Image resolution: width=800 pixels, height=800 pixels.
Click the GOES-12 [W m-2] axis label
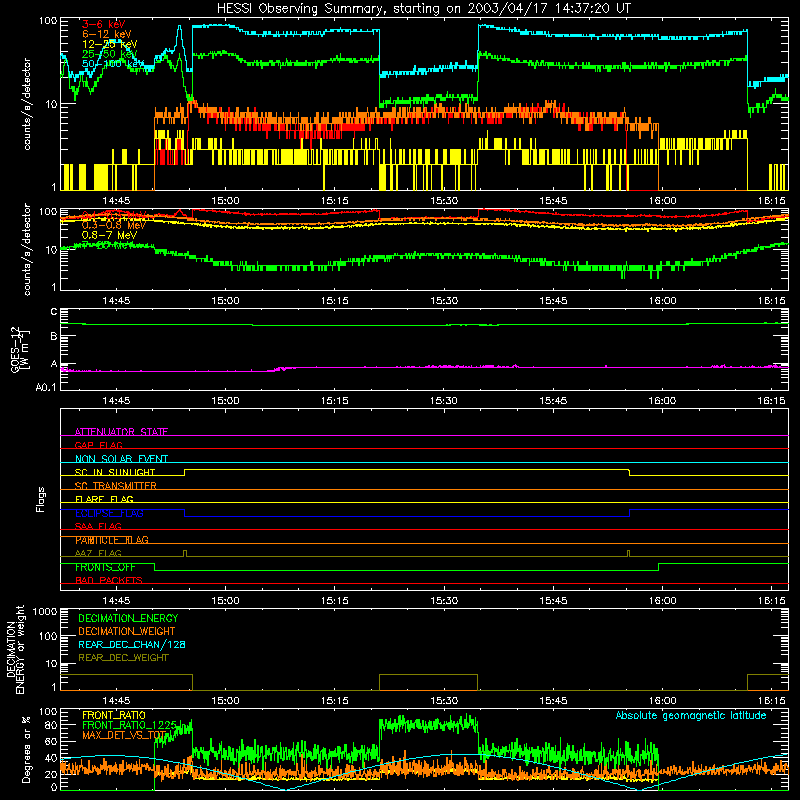[x=20, y=349]
